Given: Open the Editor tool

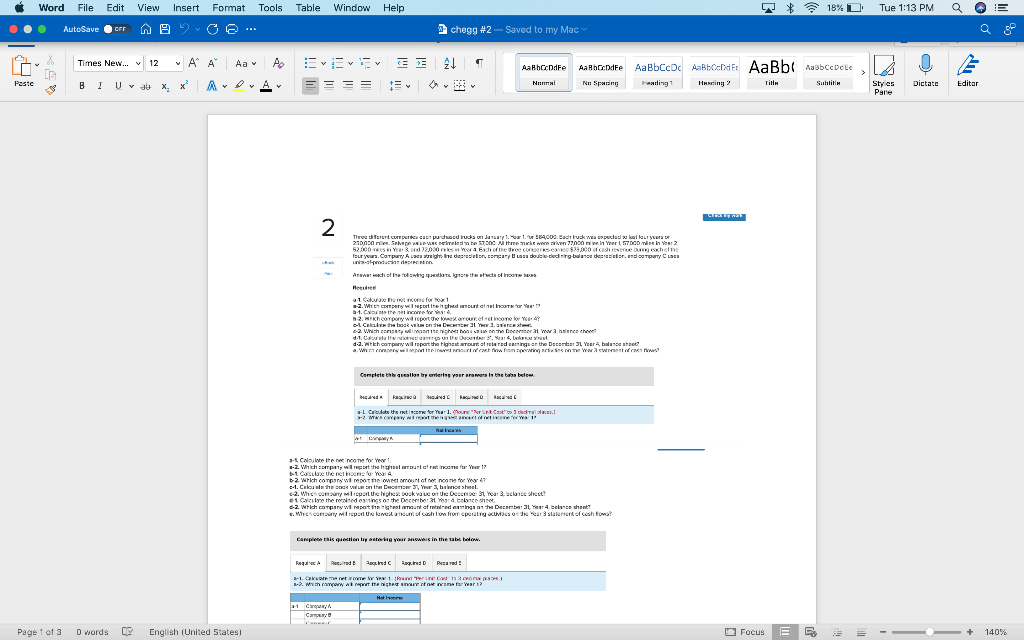Looking at the screenshot, I should [x=968, y=70].
